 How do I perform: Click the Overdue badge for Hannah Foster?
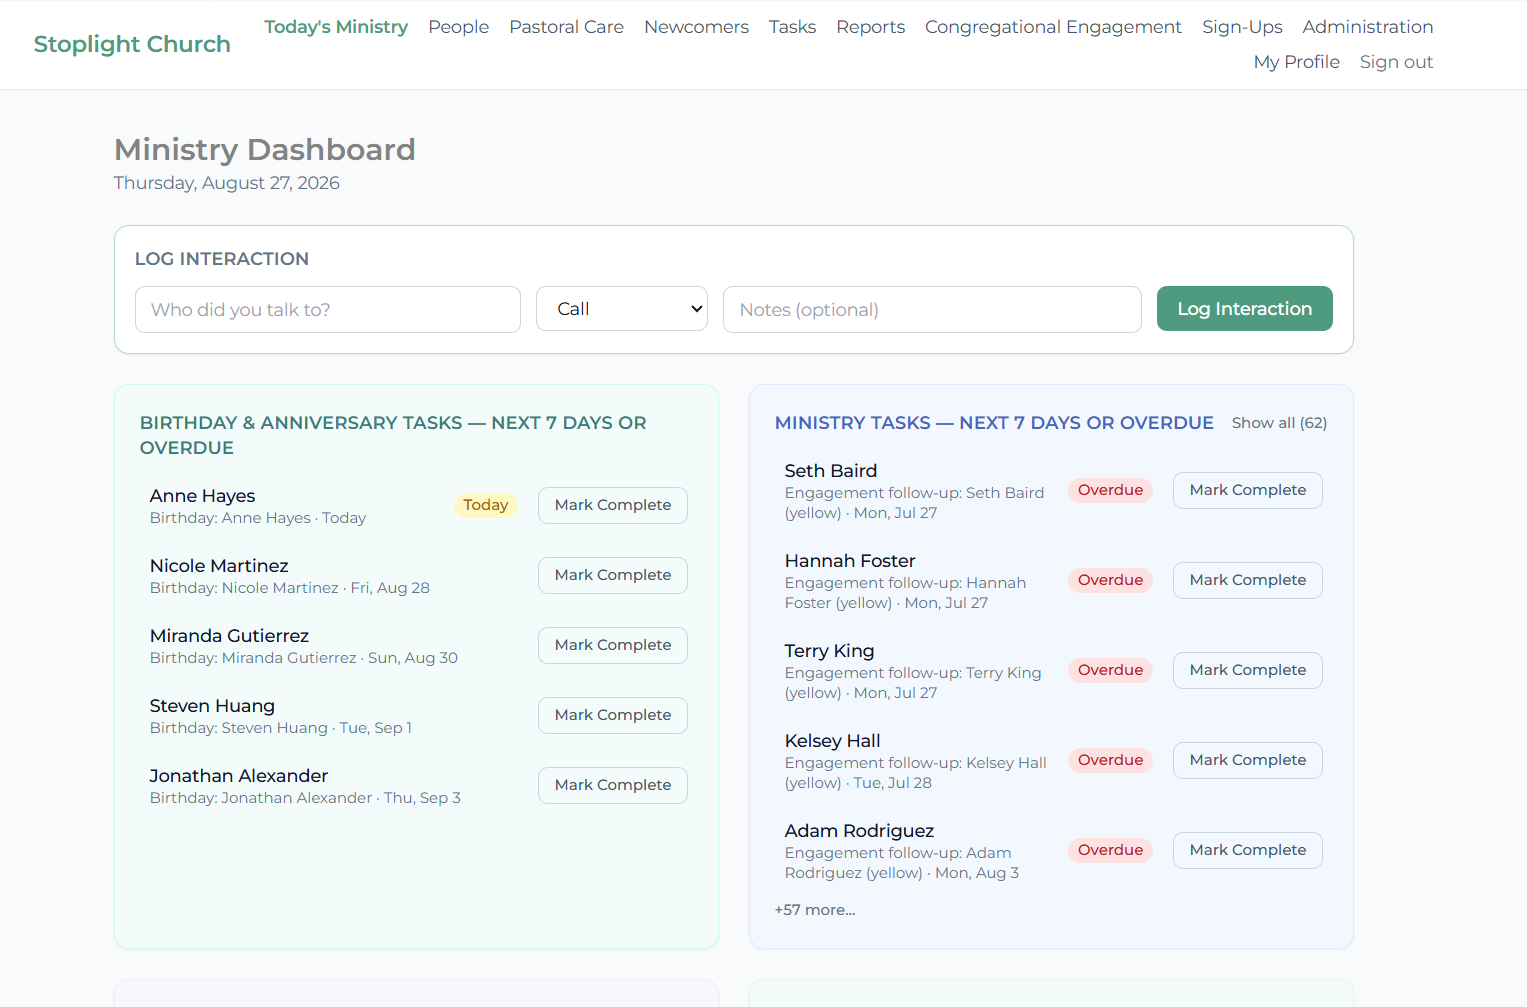(1110, 580)
